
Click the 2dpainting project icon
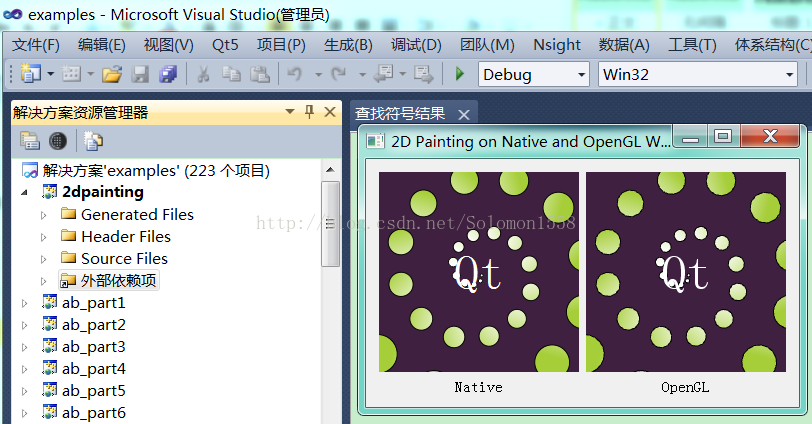point(50,192)
